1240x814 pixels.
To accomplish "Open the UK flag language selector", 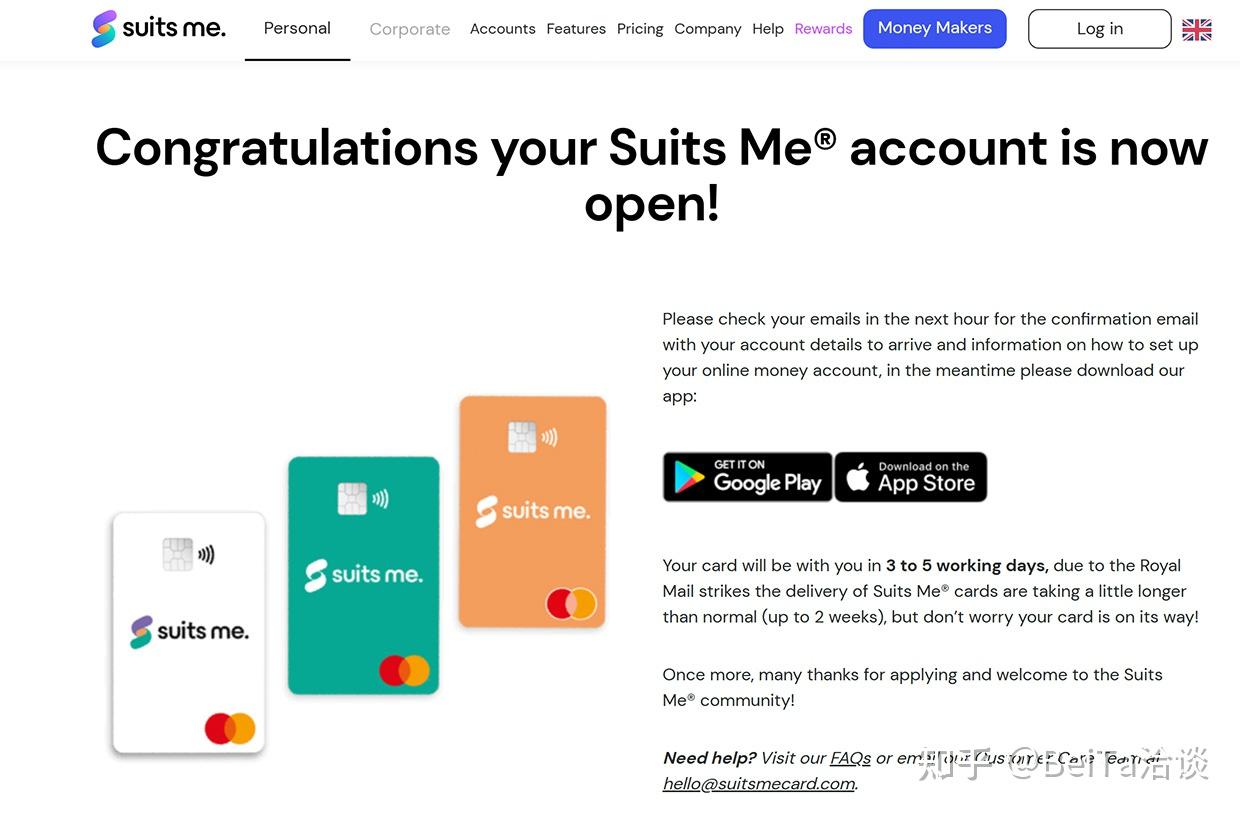I will (x=1196, y=30).
